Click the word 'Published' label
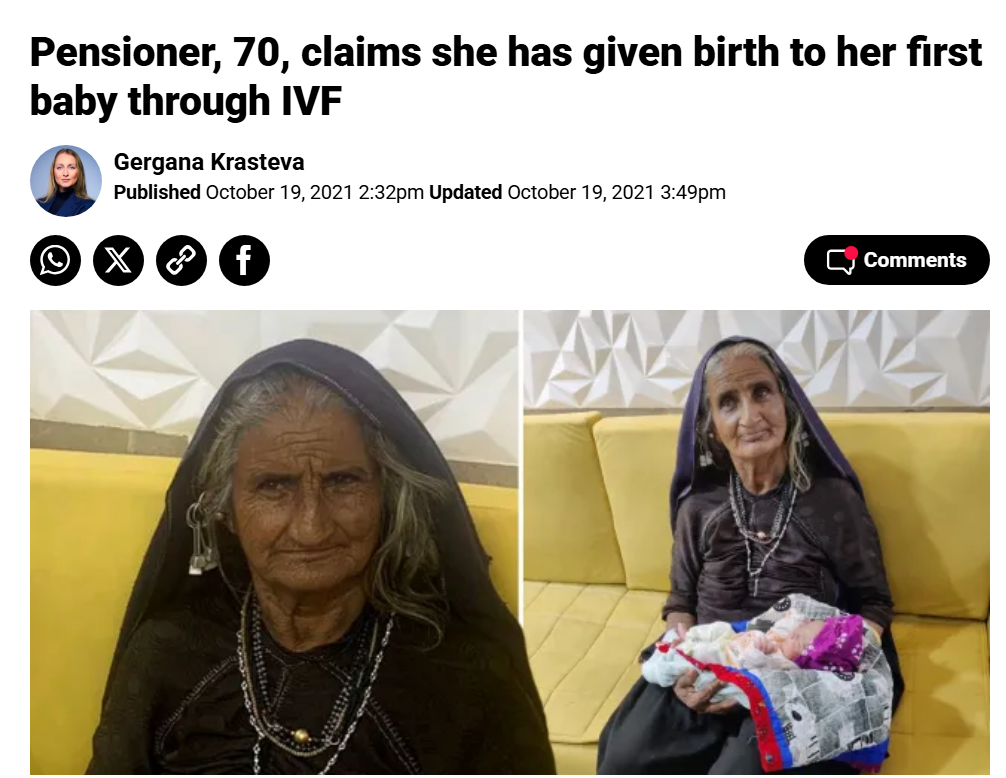 (157, 192)
